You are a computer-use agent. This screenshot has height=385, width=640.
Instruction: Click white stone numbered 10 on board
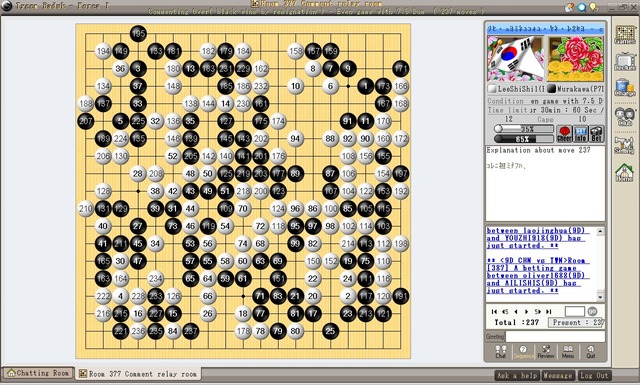pyautogui.click(x=295, y=86)
